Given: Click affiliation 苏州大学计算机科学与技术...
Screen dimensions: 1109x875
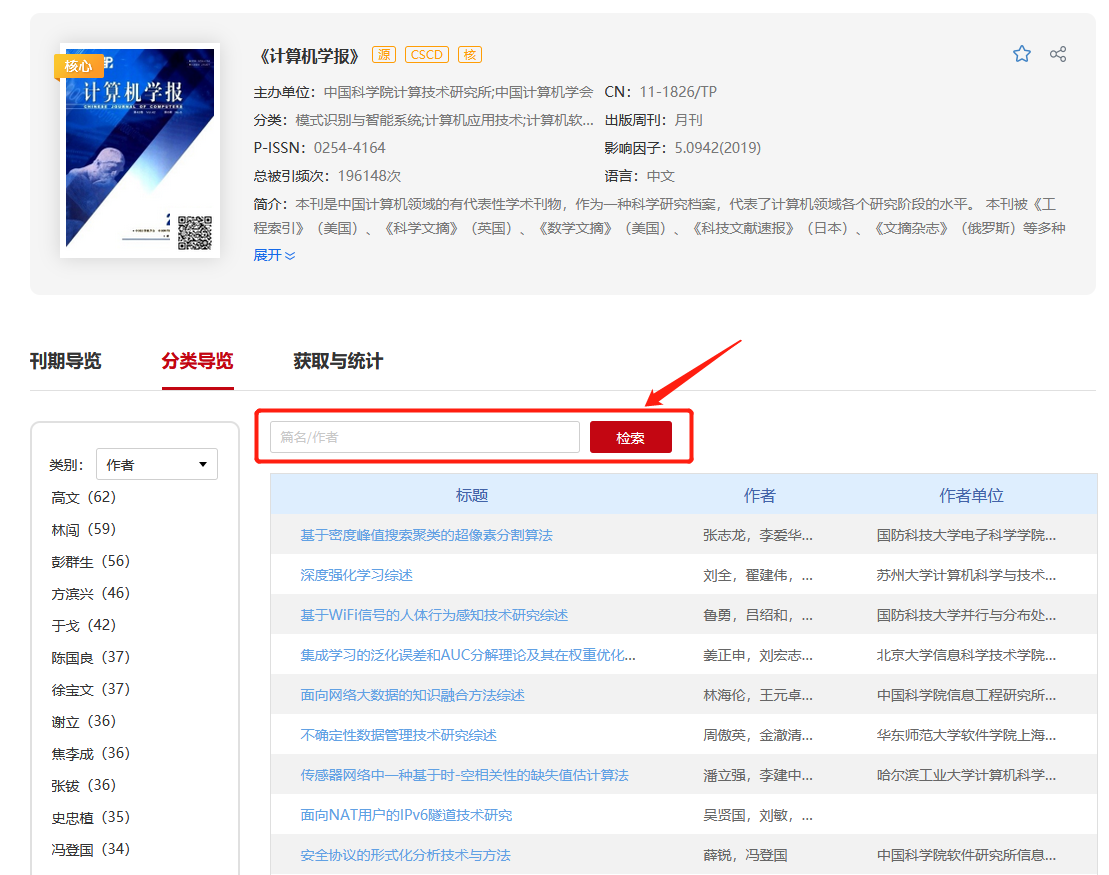Looking at the screenshot, I should (966, 575).
